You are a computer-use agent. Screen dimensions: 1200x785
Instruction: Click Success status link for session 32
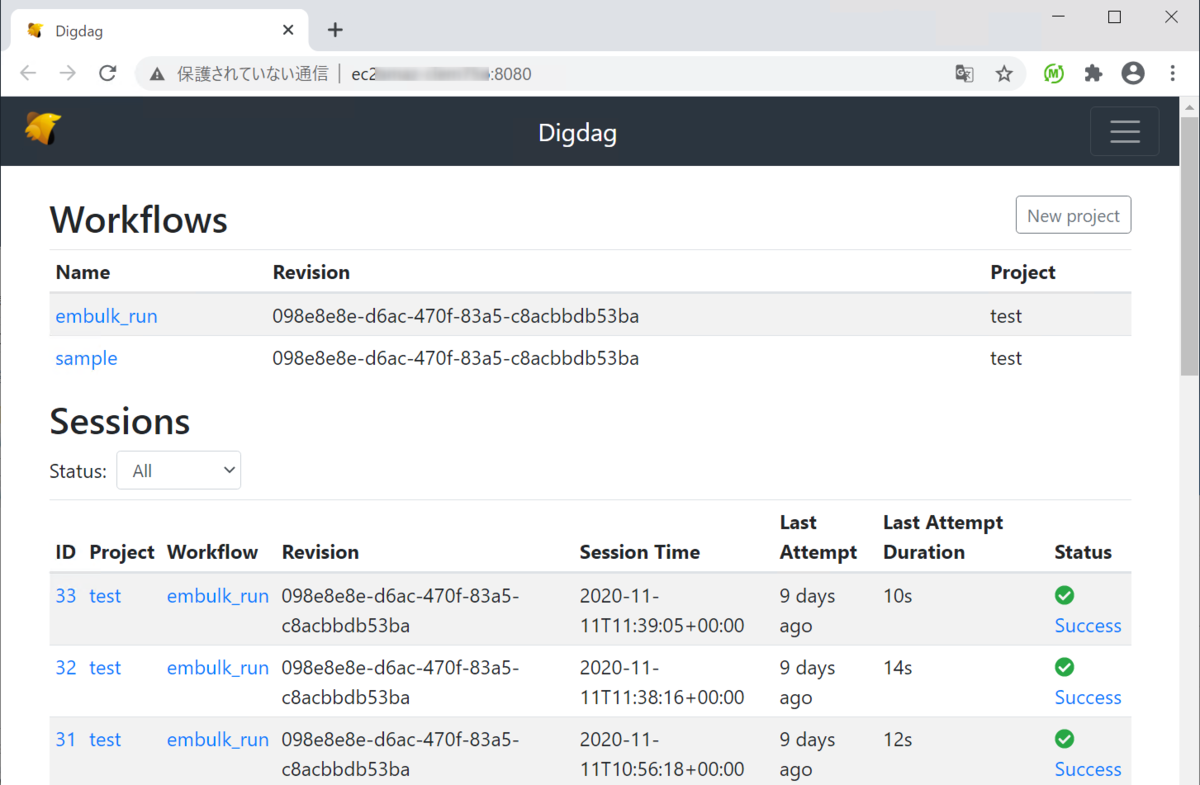point(1087,697)
